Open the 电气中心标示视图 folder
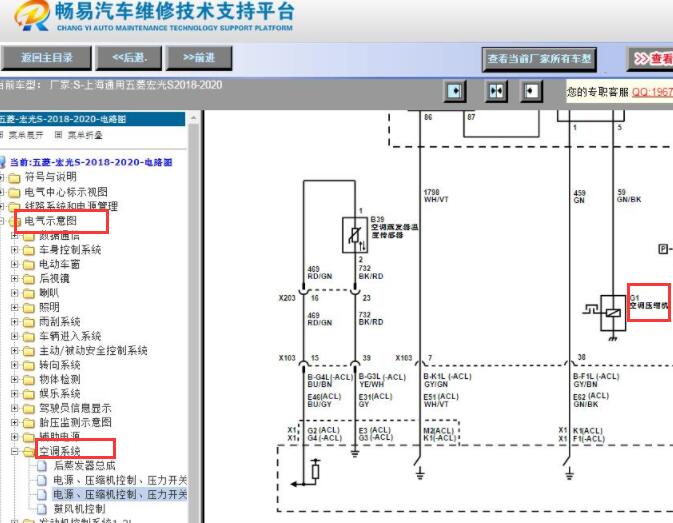The width and height of the screenshot is (673, 523). 66,192
